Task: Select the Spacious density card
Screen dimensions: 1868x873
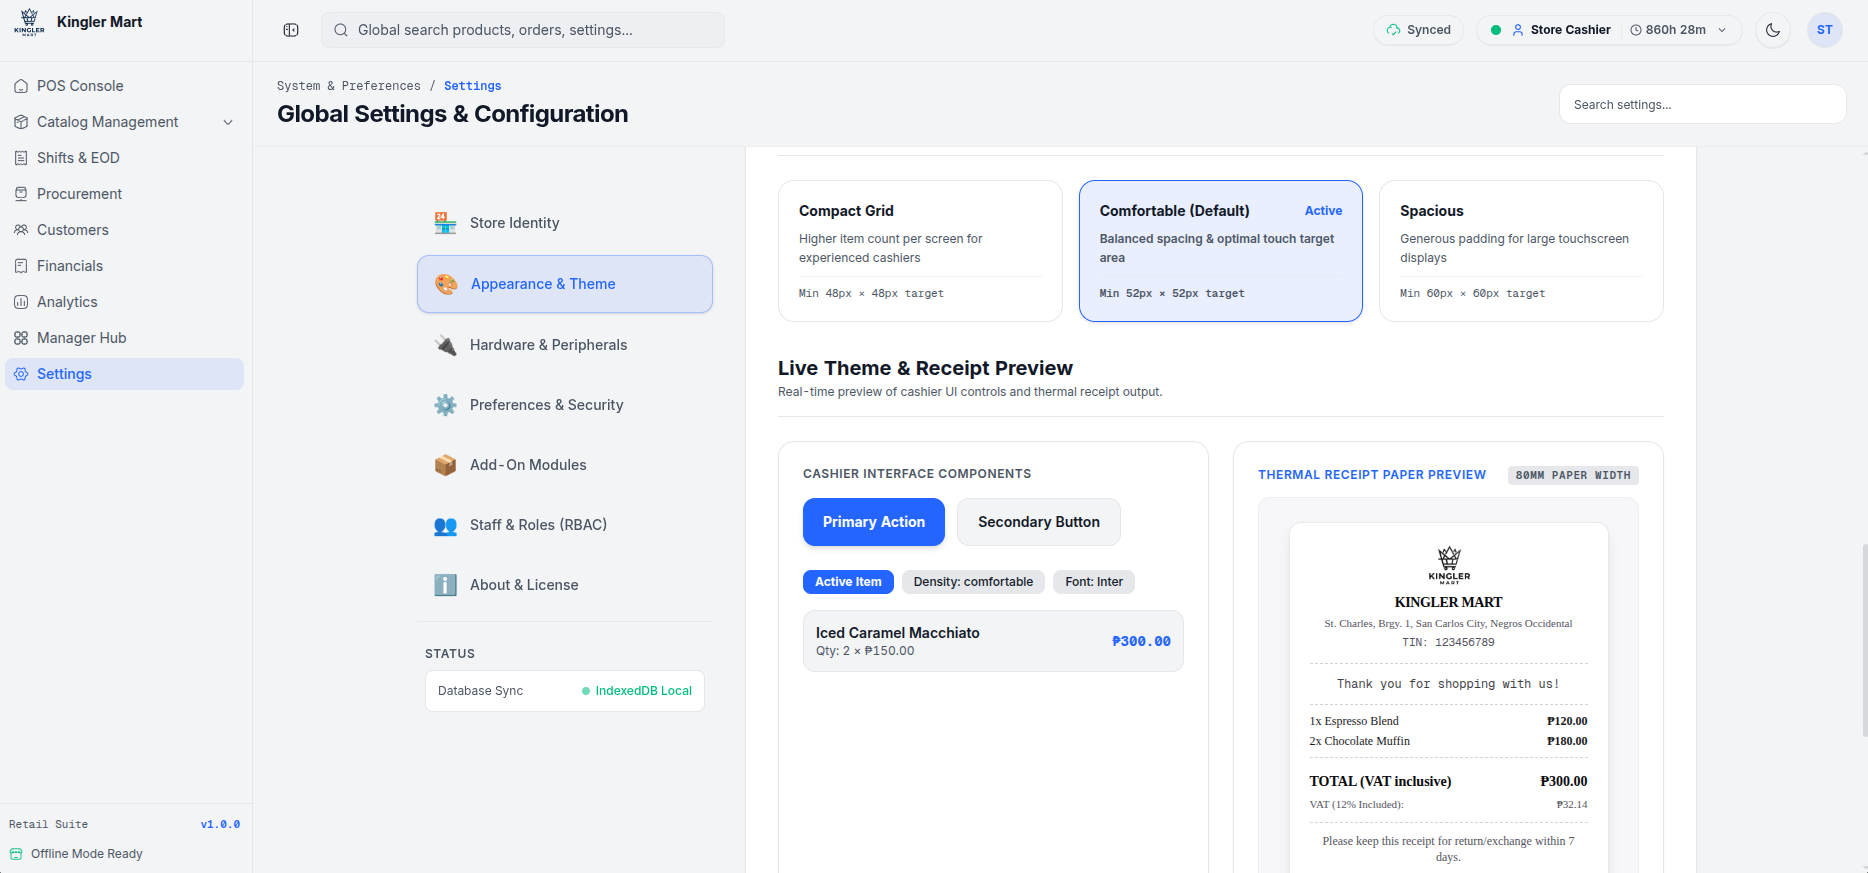Action: click(x=1521, y=251)
